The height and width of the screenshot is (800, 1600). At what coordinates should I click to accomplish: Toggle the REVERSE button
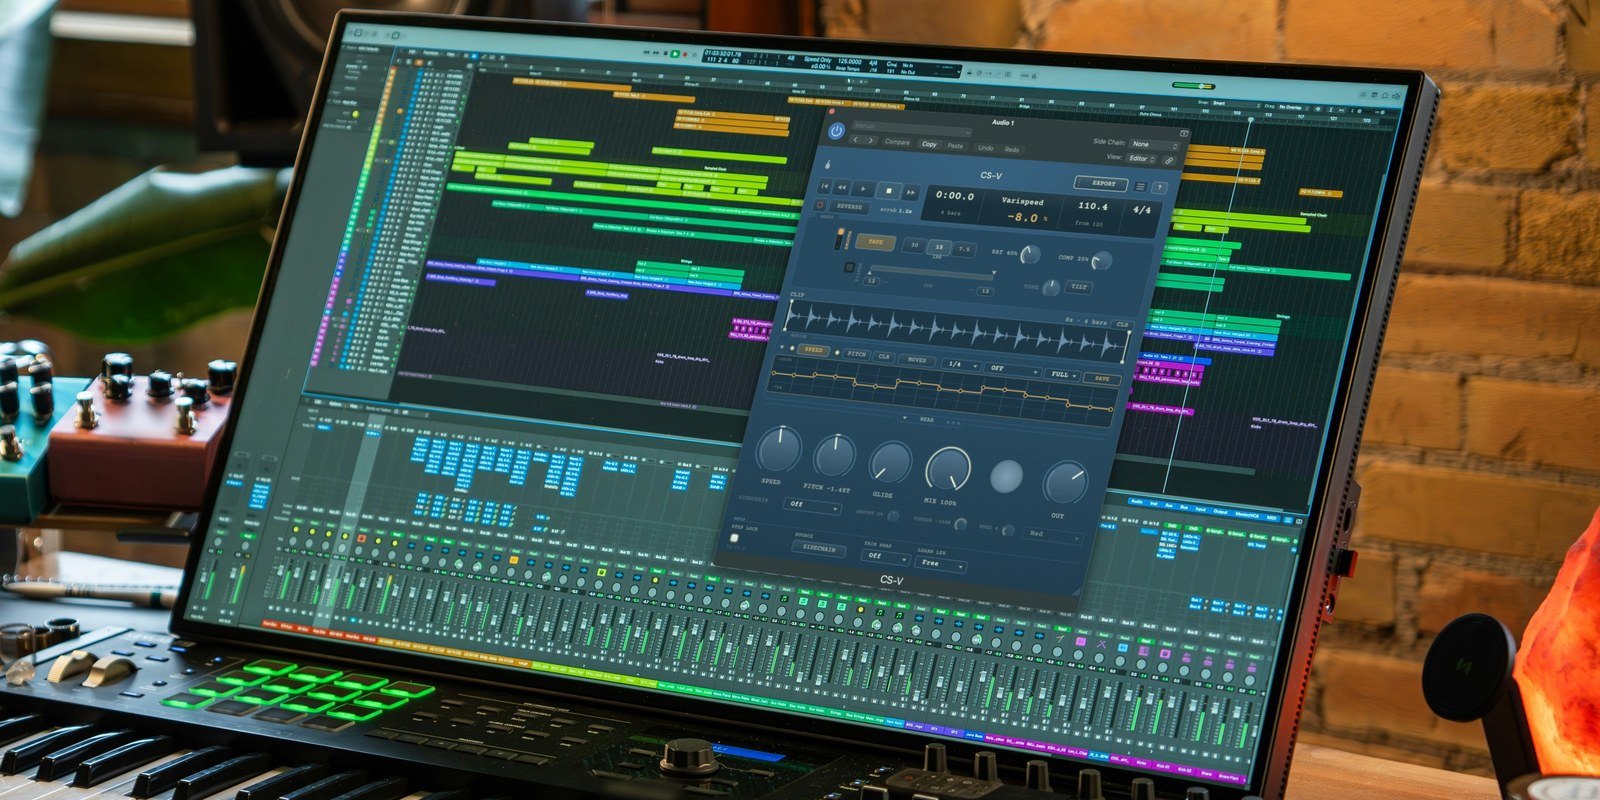pos(849,207)
